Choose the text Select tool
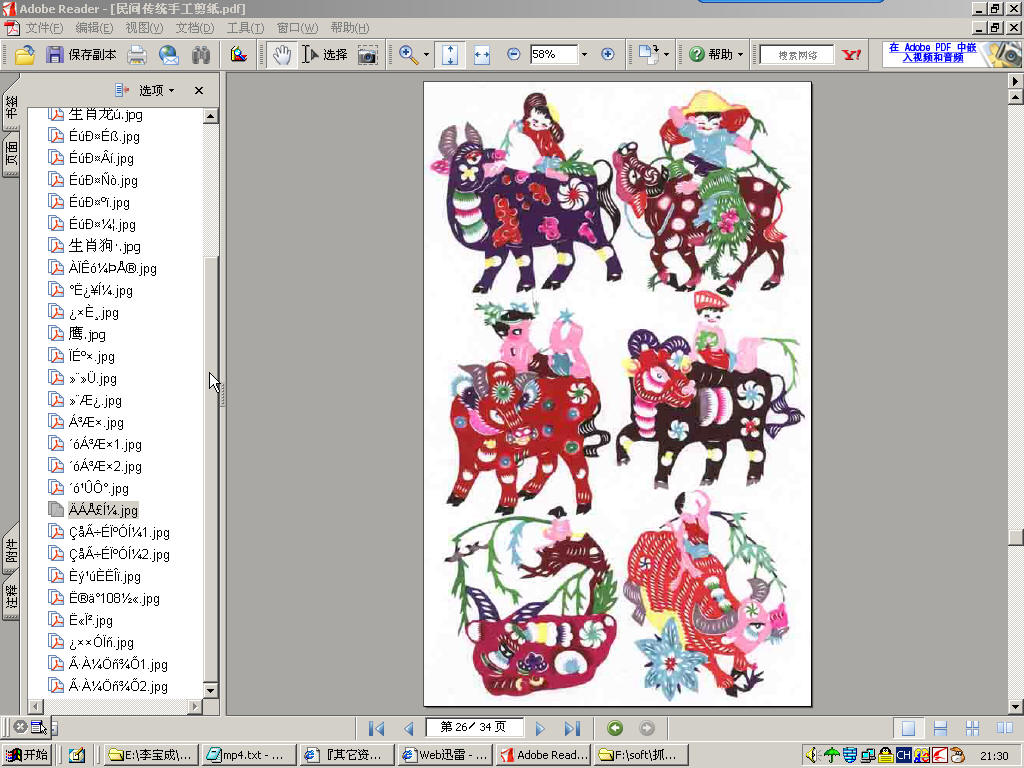Image resolution: width=1024 pixels, height=768 pixels. coord(325,55)
